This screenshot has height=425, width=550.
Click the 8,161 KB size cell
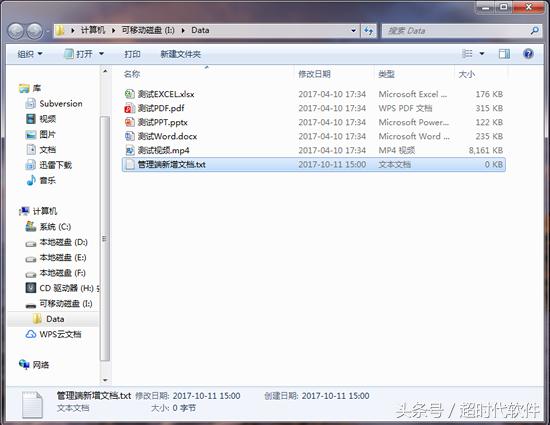click(486, 150)
